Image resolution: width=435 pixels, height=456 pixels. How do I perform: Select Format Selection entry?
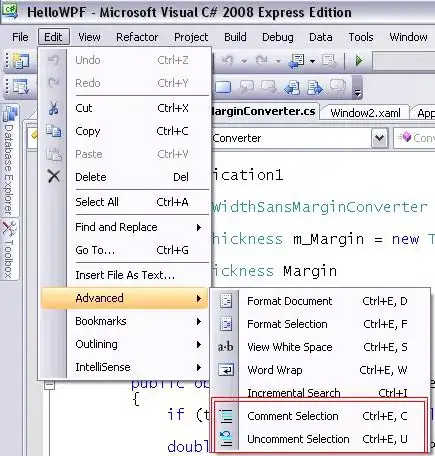point(320,324)
